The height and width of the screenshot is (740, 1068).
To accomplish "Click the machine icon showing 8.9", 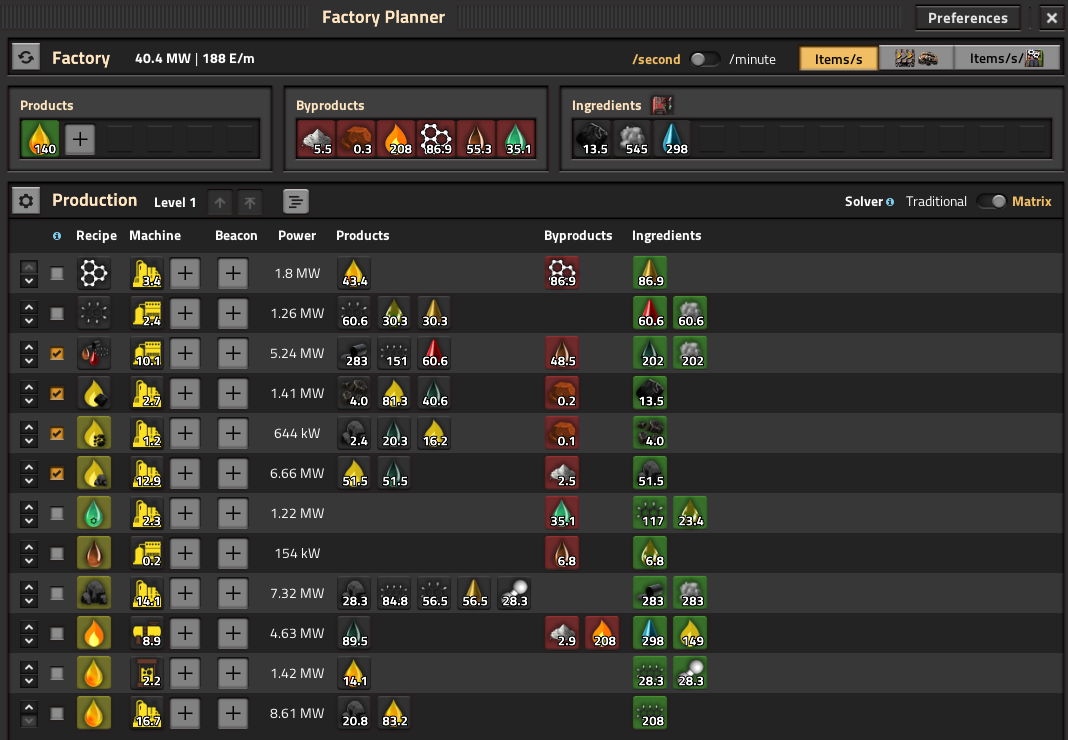I will tap(147, 634).
